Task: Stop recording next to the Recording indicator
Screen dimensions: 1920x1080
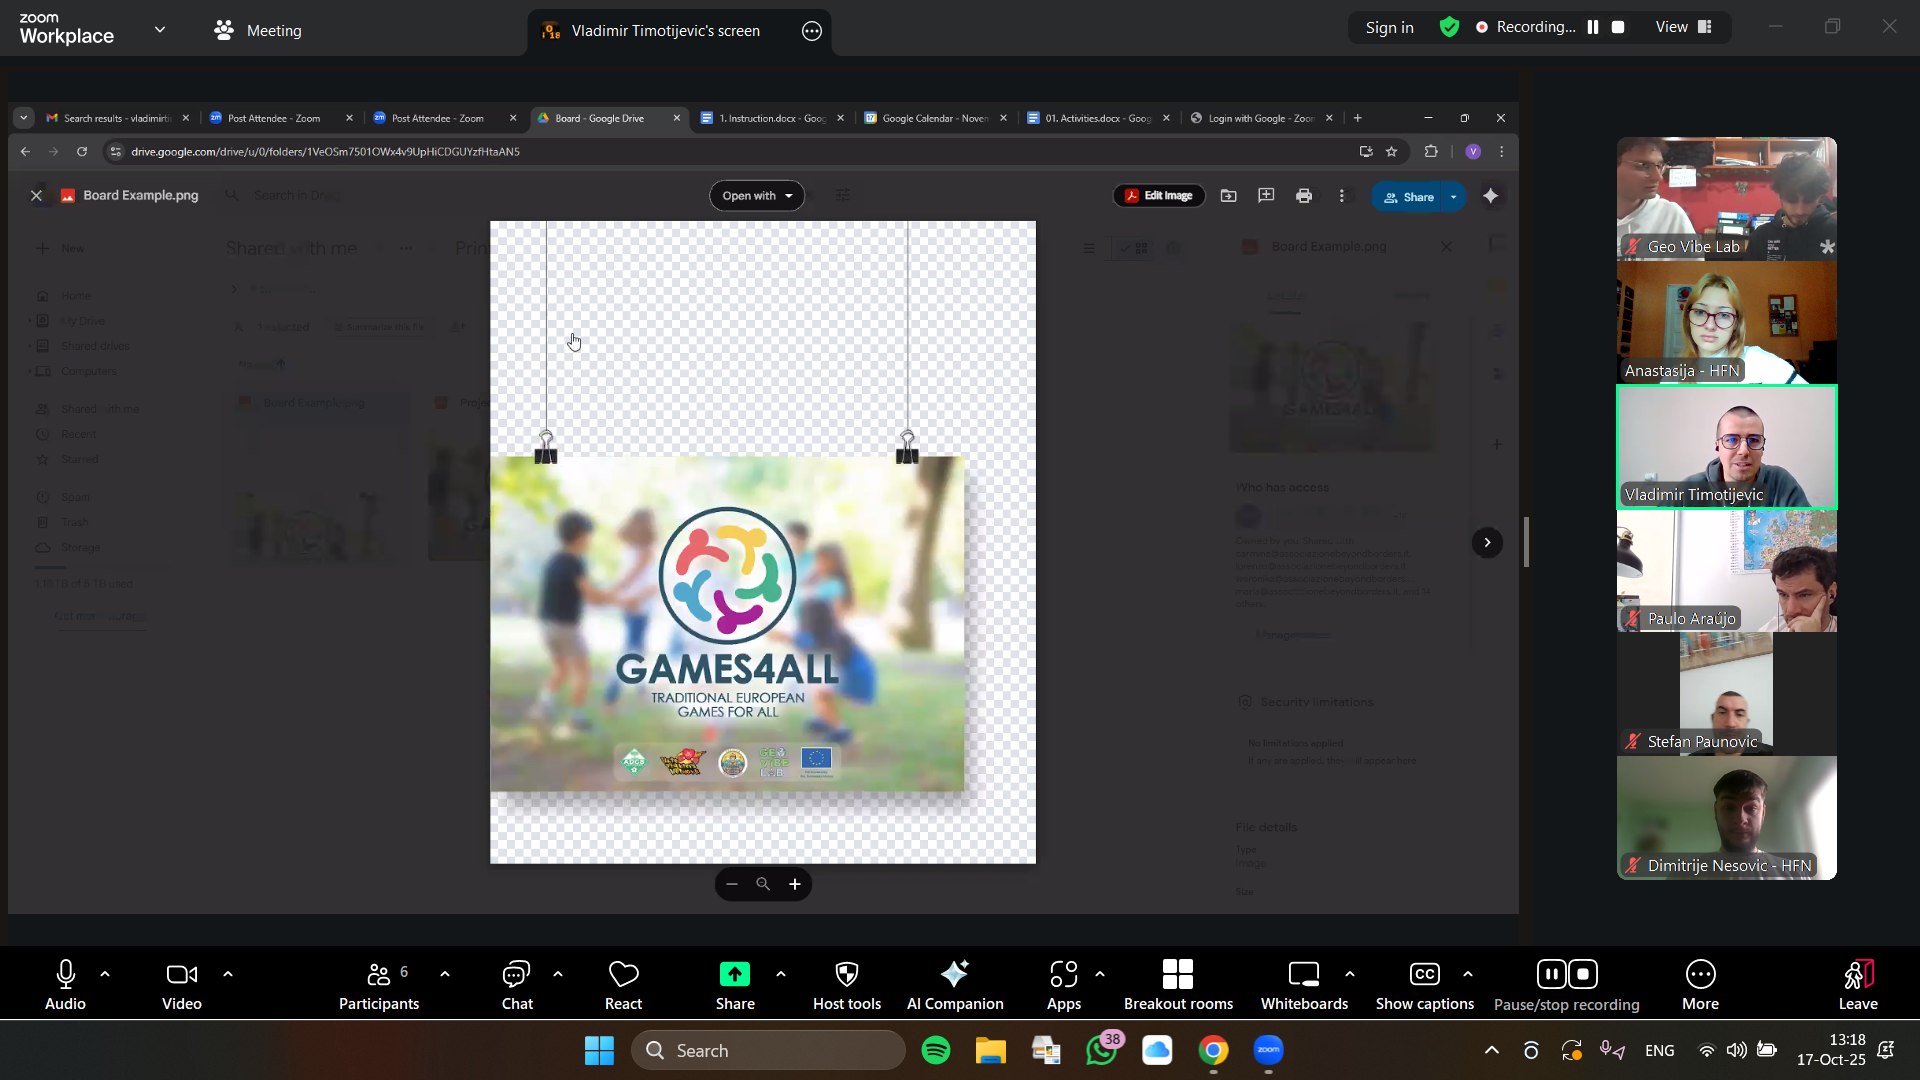Action: click(1618, 27)
